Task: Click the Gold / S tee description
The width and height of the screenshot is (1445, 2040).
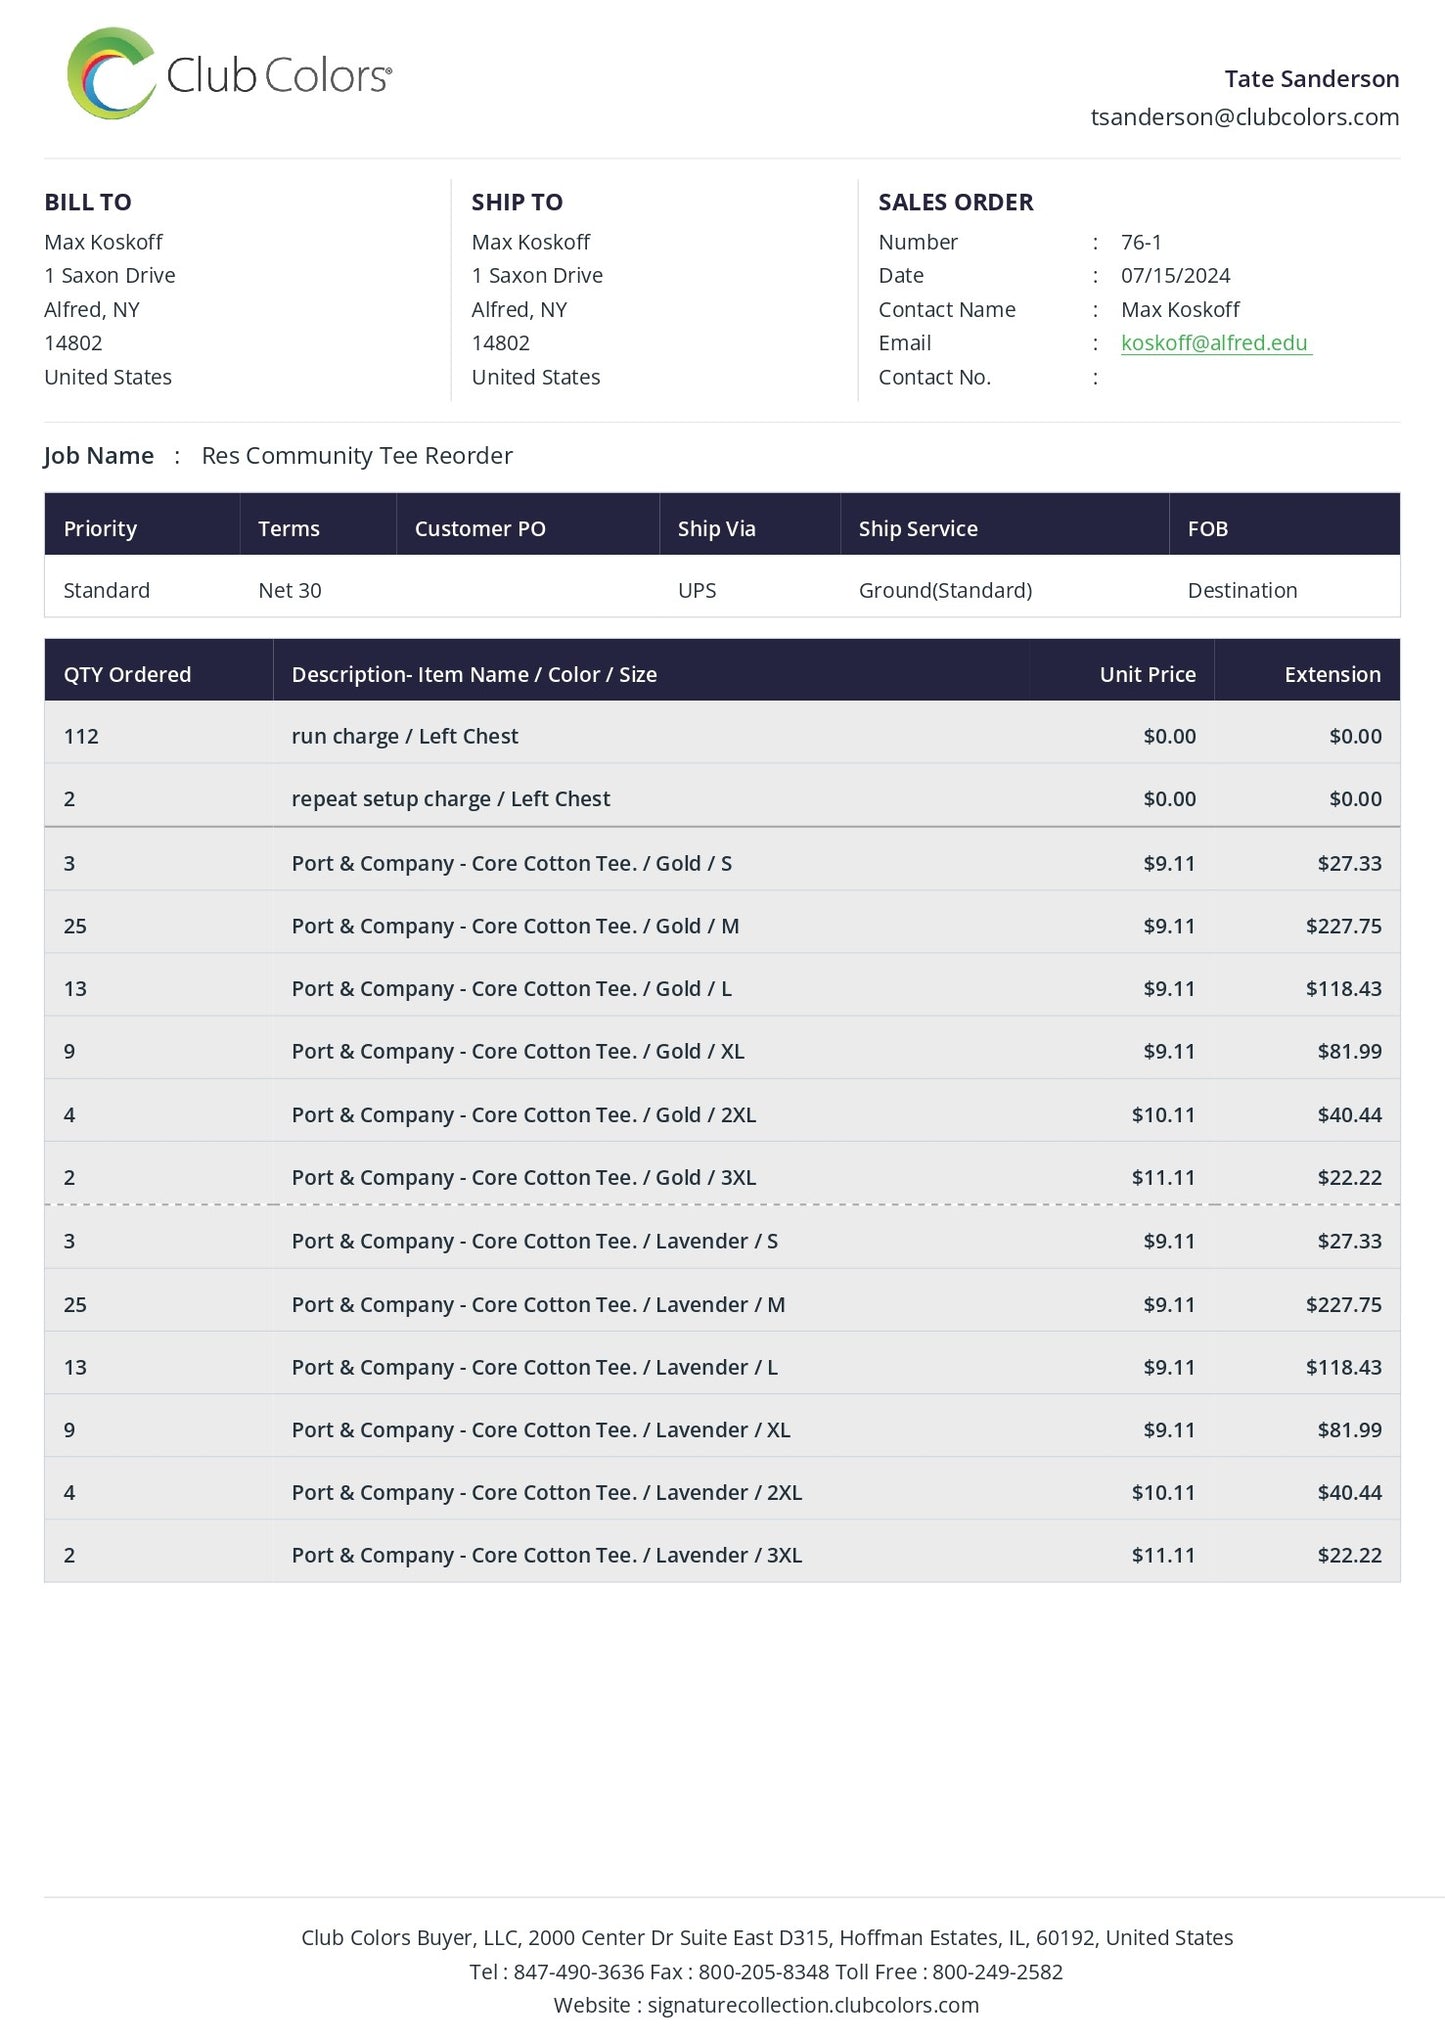Action: [x=512, y=863]
